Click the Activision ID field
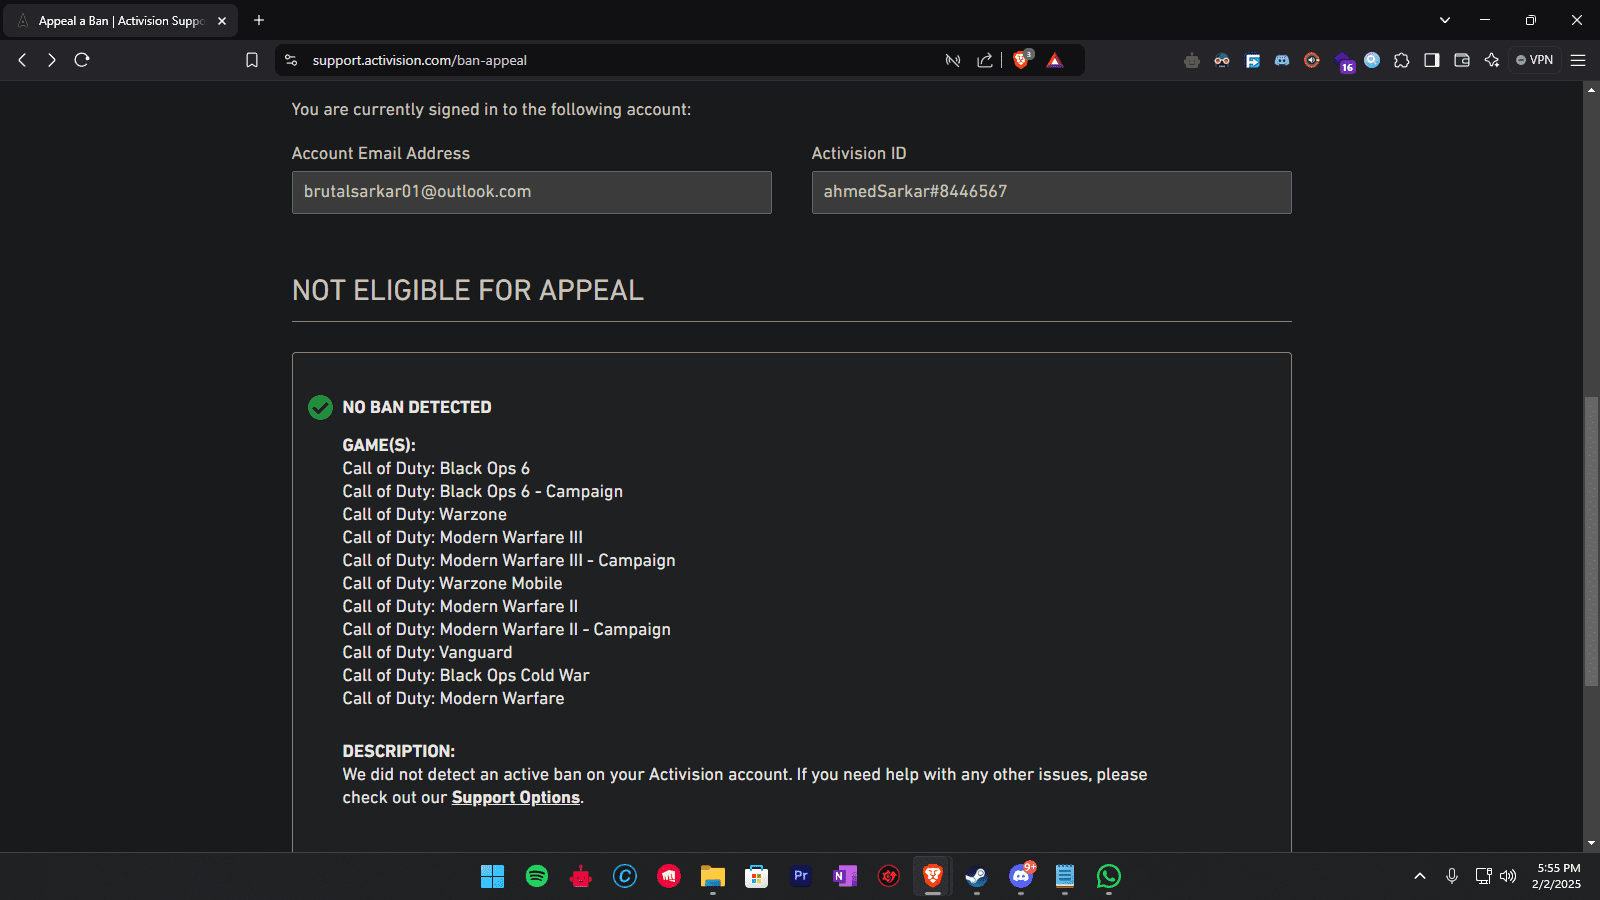1600x900 pixels. point(1051,192)
